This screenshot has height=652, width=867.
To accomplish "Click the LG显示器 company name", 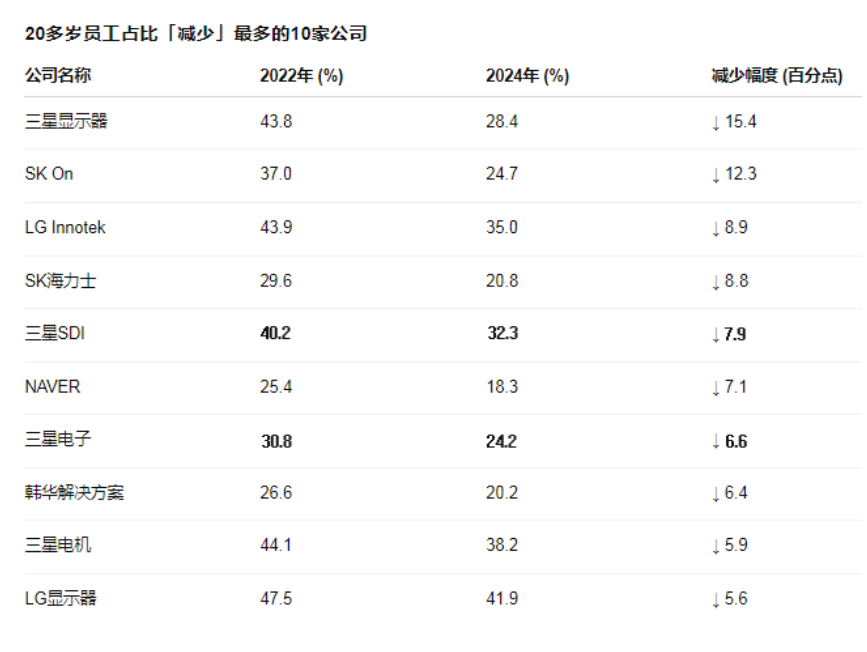I will tap(60, 598).
